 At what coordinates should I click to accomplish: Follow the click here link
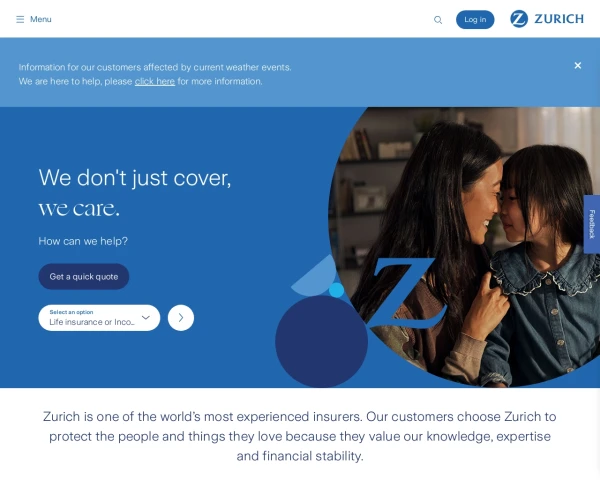[x=155, y=81]
